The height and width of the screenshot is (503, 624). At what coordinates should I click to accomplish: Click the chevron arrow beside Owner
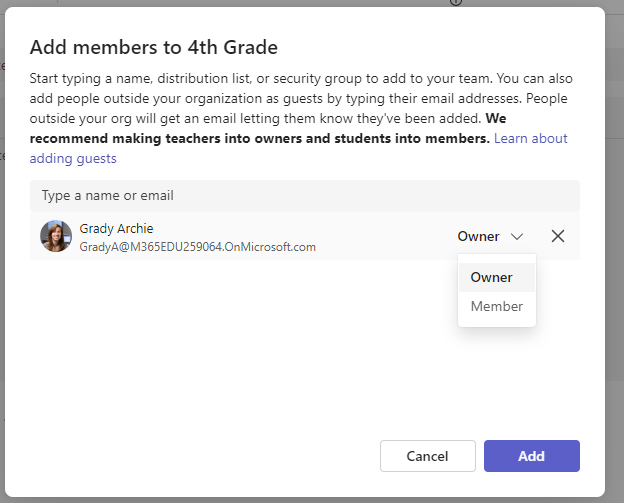[517, 237]
